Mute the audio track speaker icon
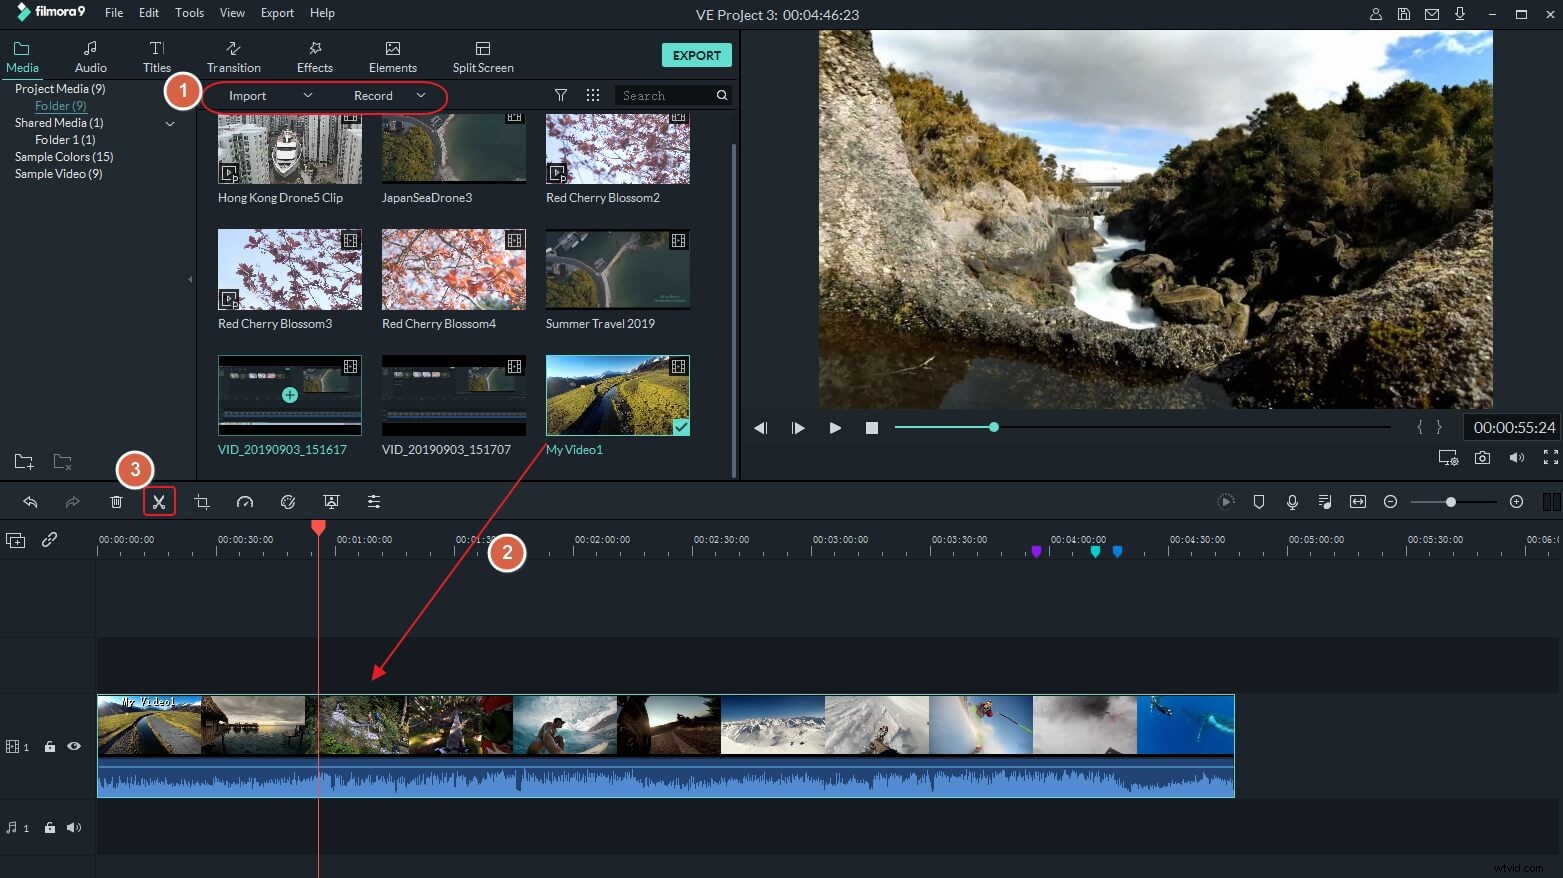Viewport: 1563px width, 878px height. [x=74, y=827]
